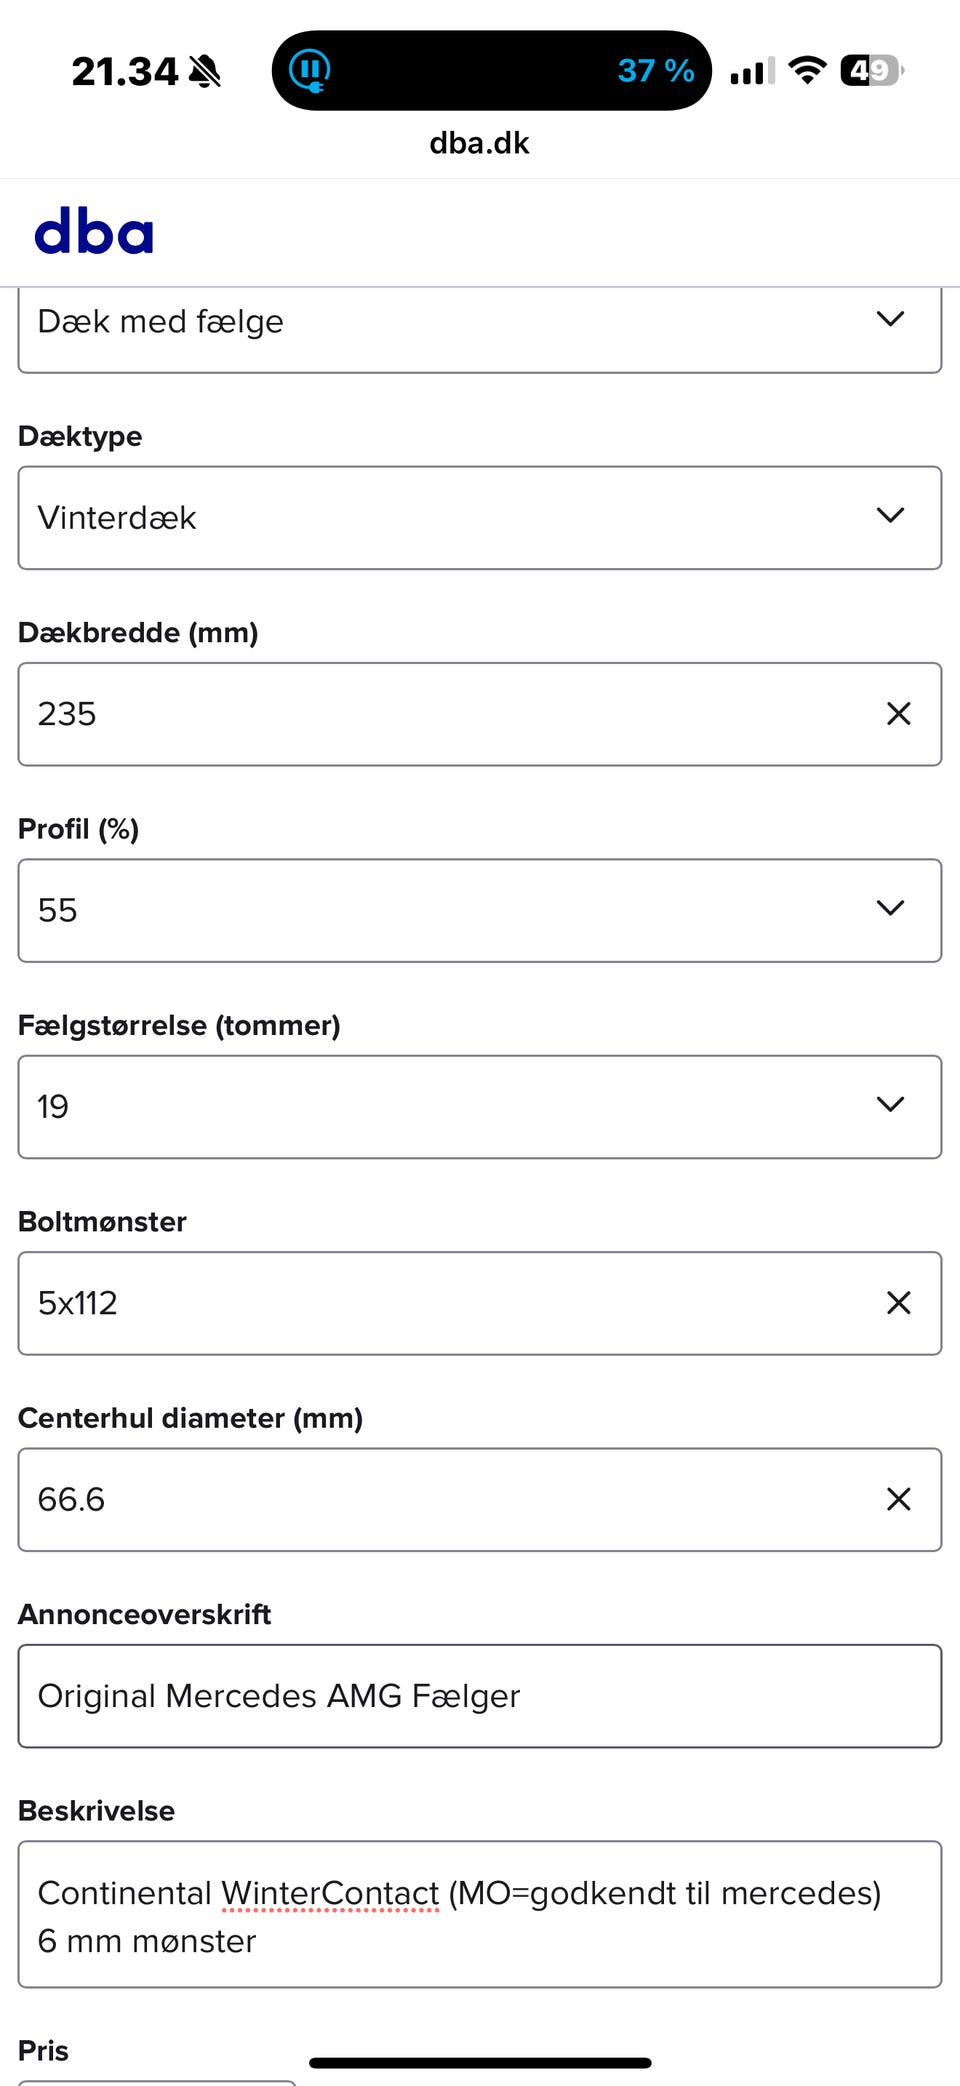Expand the Dæktype Vinterdæk dropdown
The width and height of the screenshot is (960, 2086).
click(478, 518)
